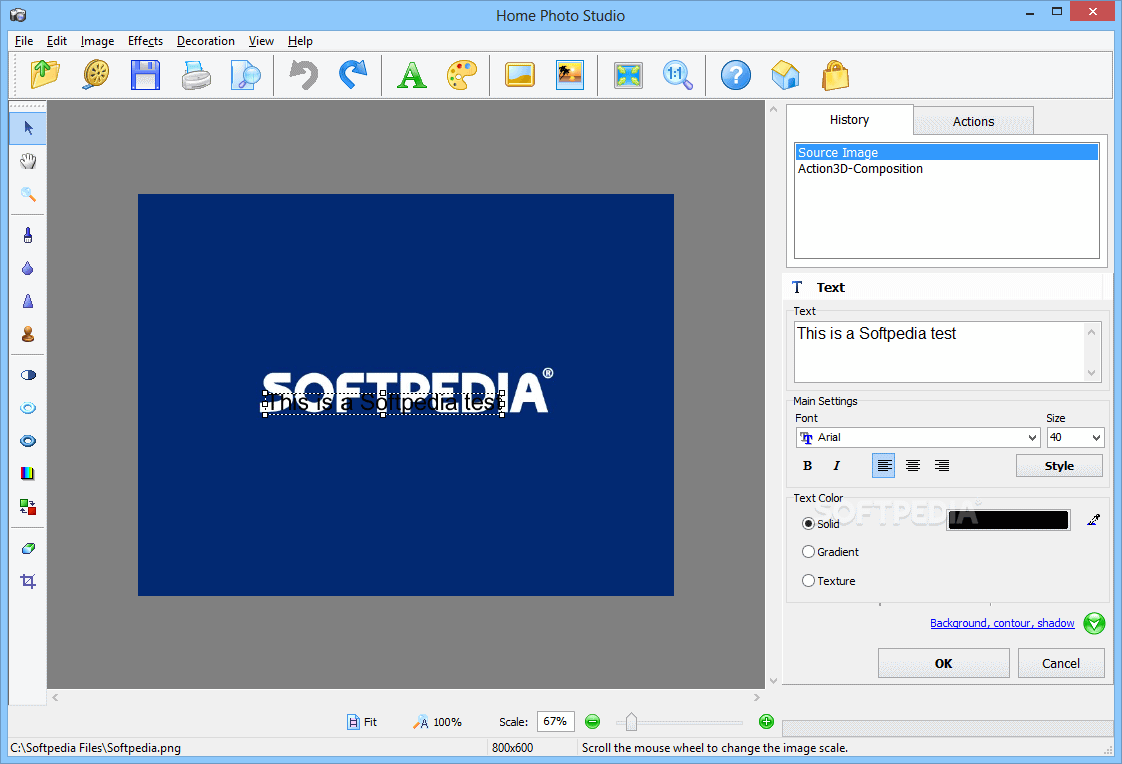
Task: Click the sunset palm tree image icon
Action: pos(570,74)
